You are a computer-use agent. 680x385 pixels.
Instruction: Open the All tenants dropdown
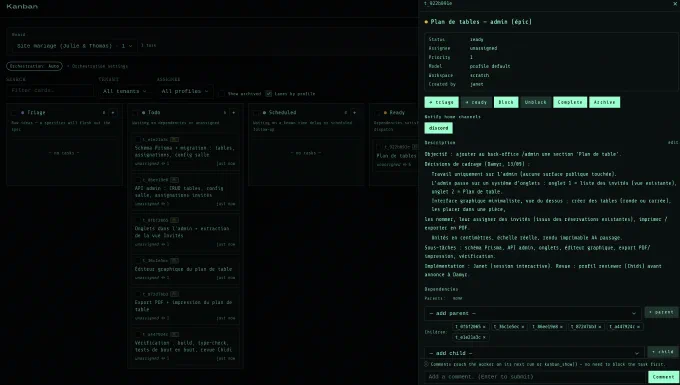125,91
